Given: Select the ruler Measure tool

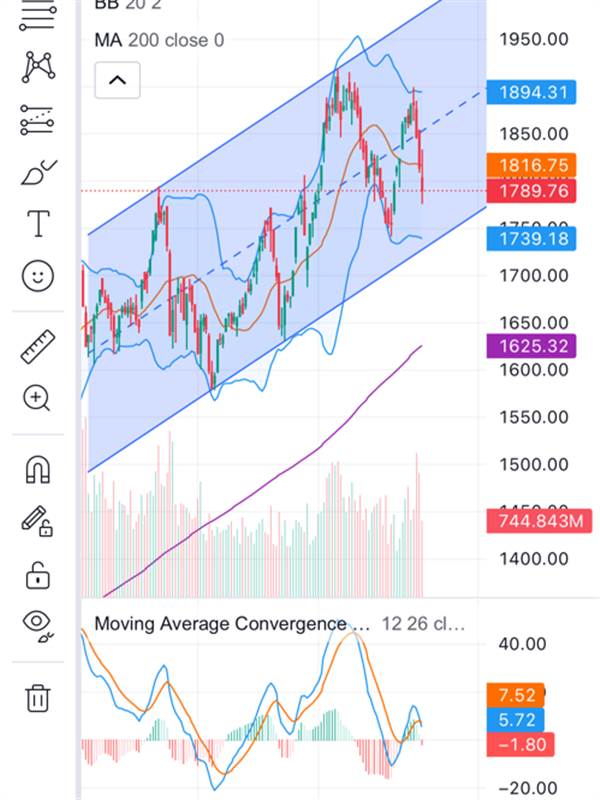Looking at the screenshot, I should pos(37,346).
